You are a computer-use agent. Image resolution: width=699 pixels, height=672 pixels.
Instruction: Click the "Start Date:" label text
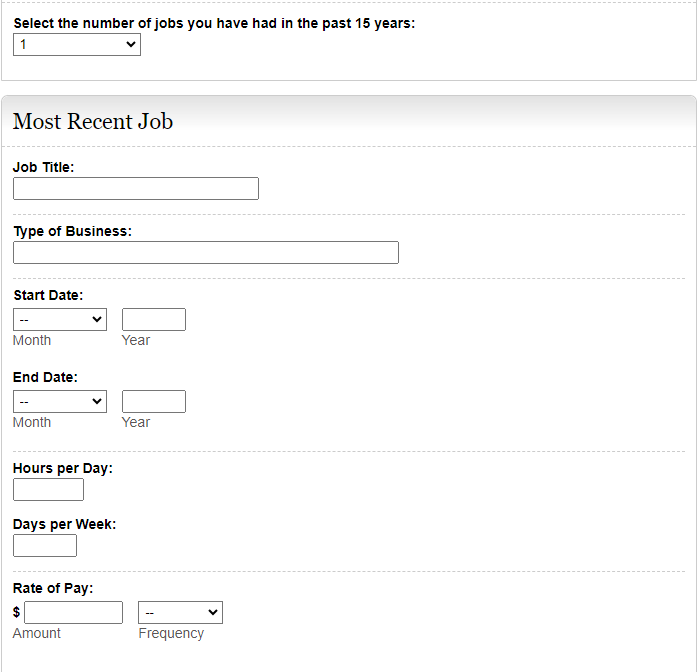pyautogui.click(x=48, y=295)
